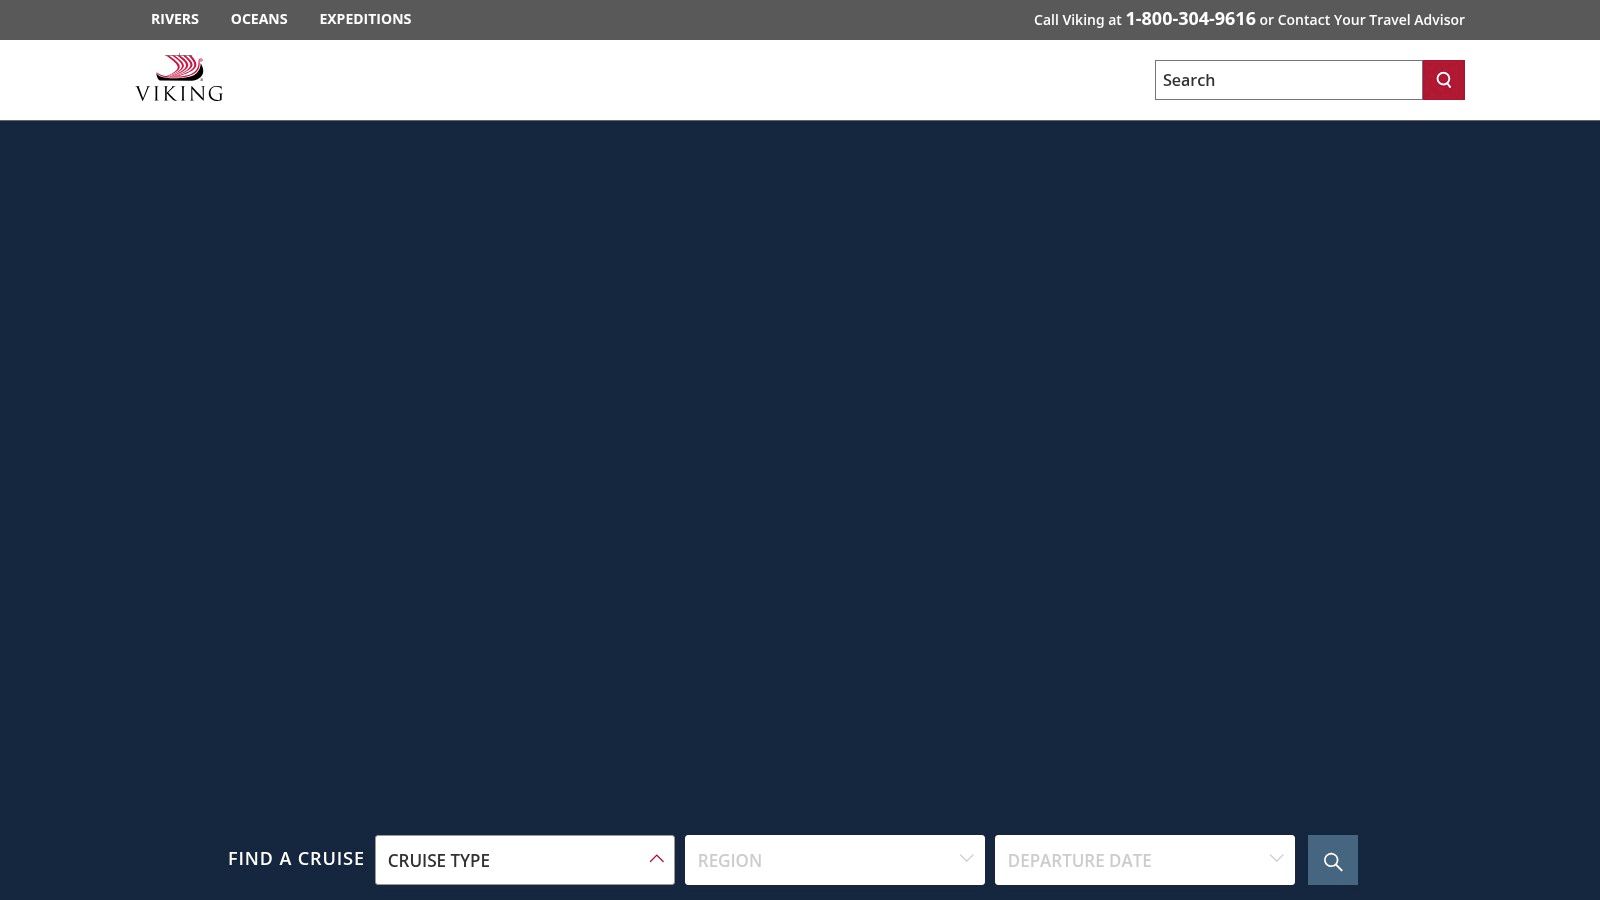Open the Cruise Type dropdown
Image resolution: width=1600 pixels, height=900 pixels.
coord(525,860)
